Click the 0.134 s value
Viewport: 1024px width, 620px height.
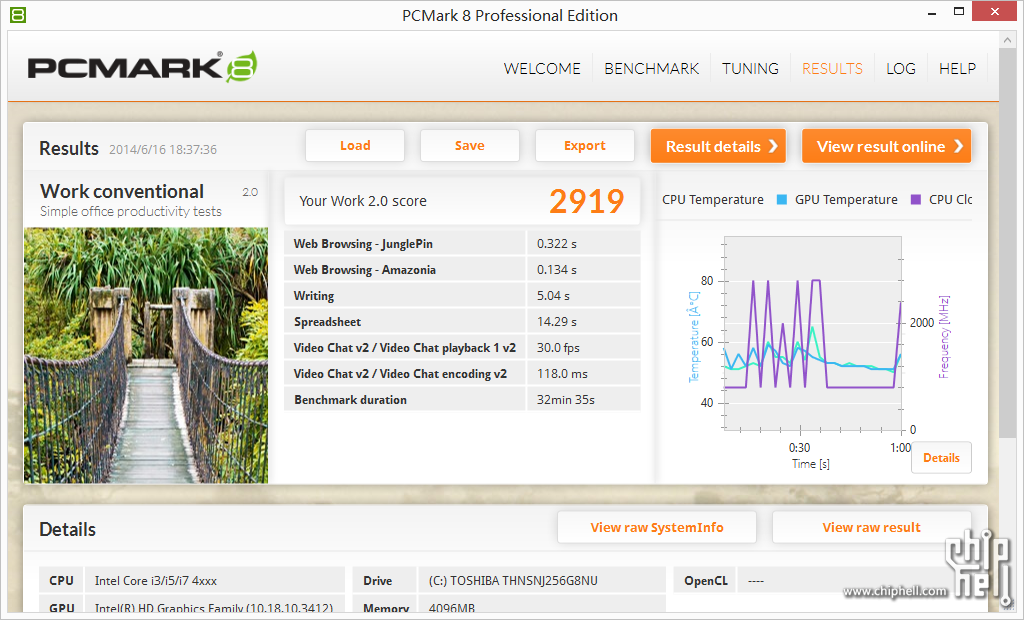[556, 270]
